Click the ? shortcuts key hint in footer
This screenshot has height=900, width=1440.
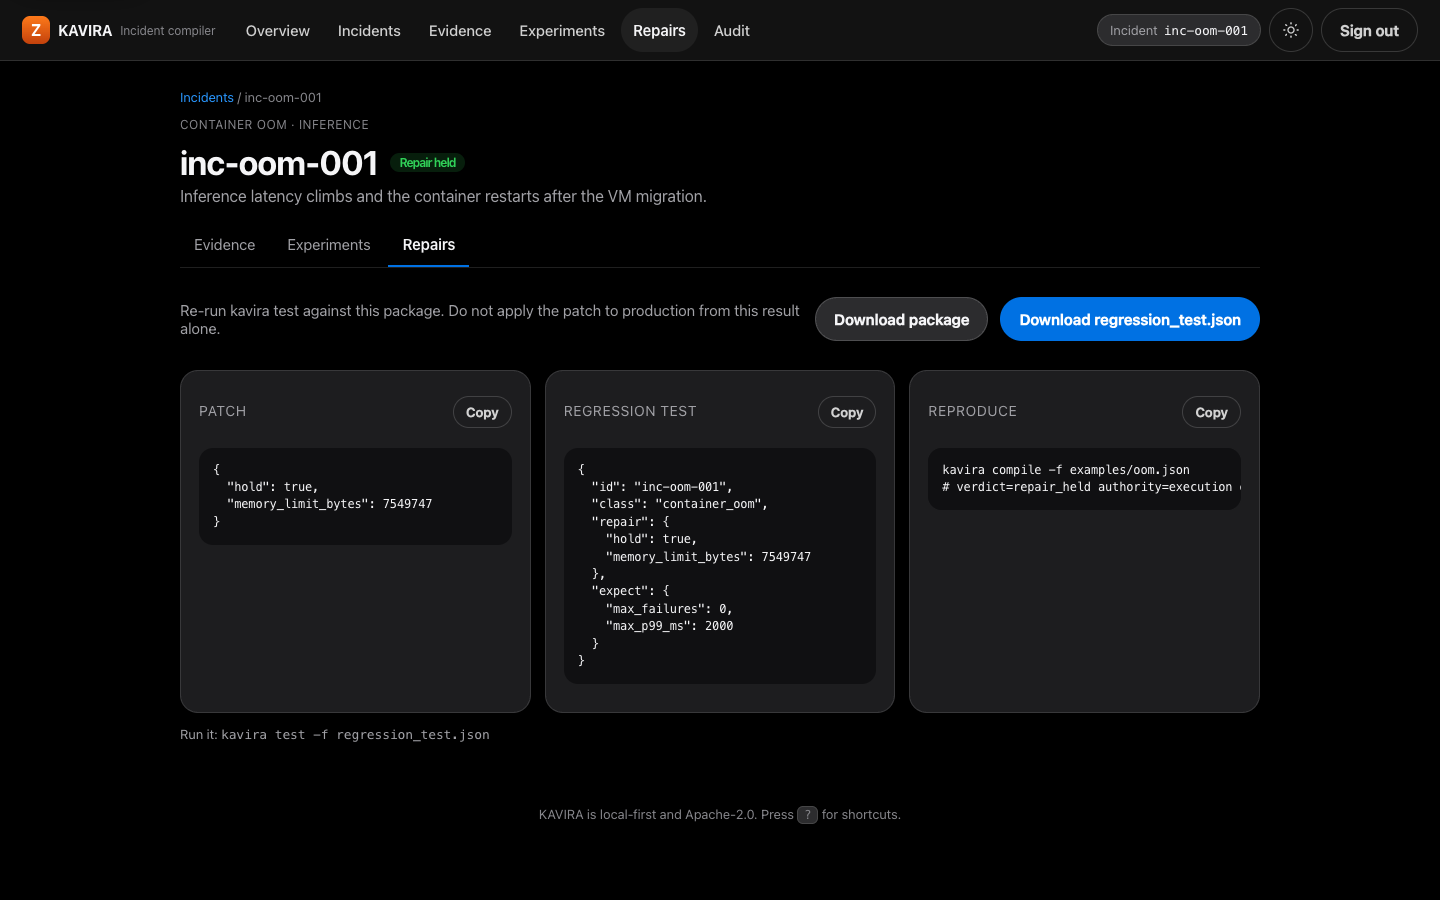pyautogui.click(x=808, y=815)
